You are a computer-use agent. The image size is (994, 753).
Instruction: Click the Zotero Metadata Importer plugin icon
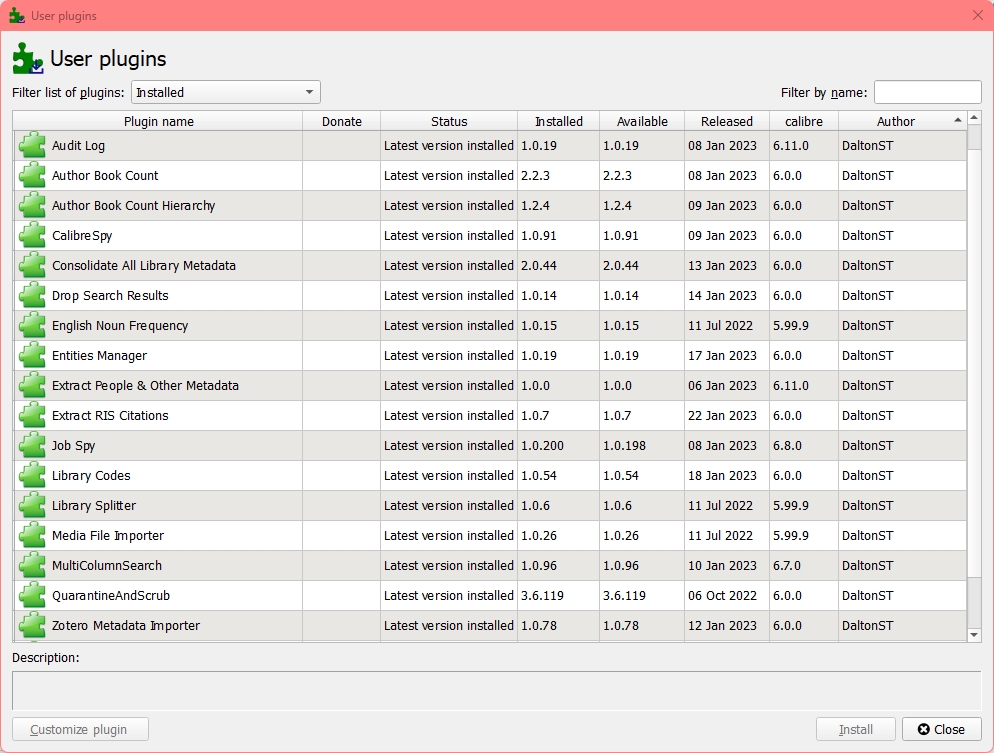(x=32, y=626)
